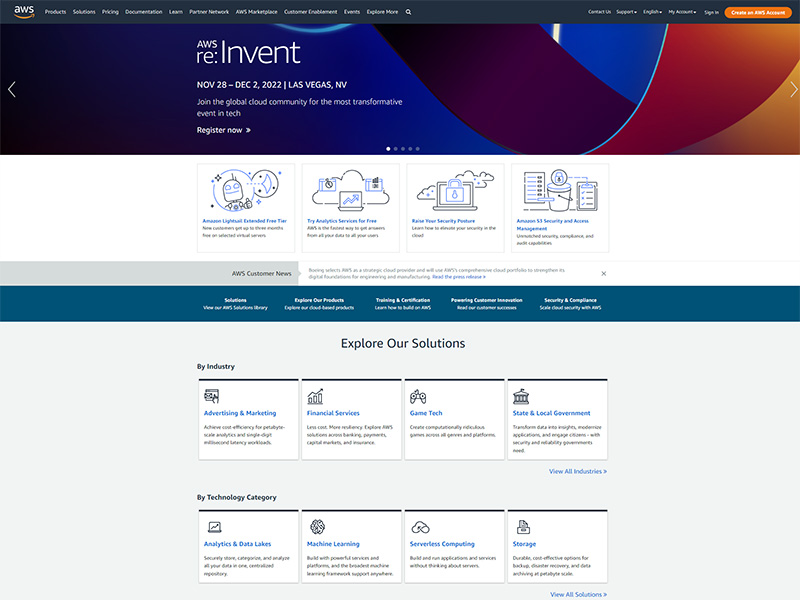Click the Machine Learning brain icon
The width and height of the screenshot is (800, 600).
(x=317, y=527)
